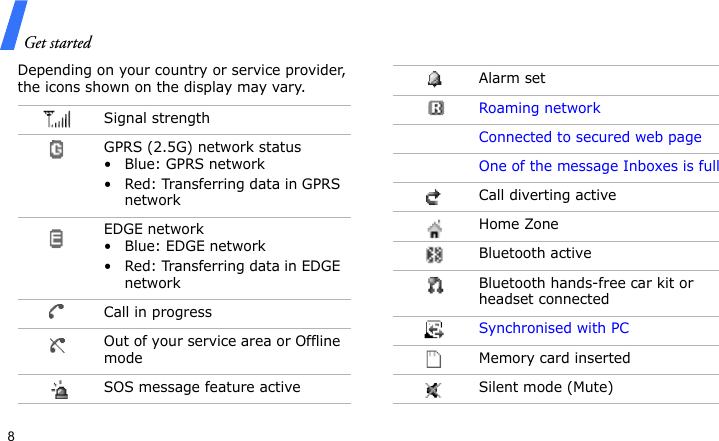This screenshot has width=719, height=441.
Task: Click the Call in progress icon
Action: click(x=57, y=313)
